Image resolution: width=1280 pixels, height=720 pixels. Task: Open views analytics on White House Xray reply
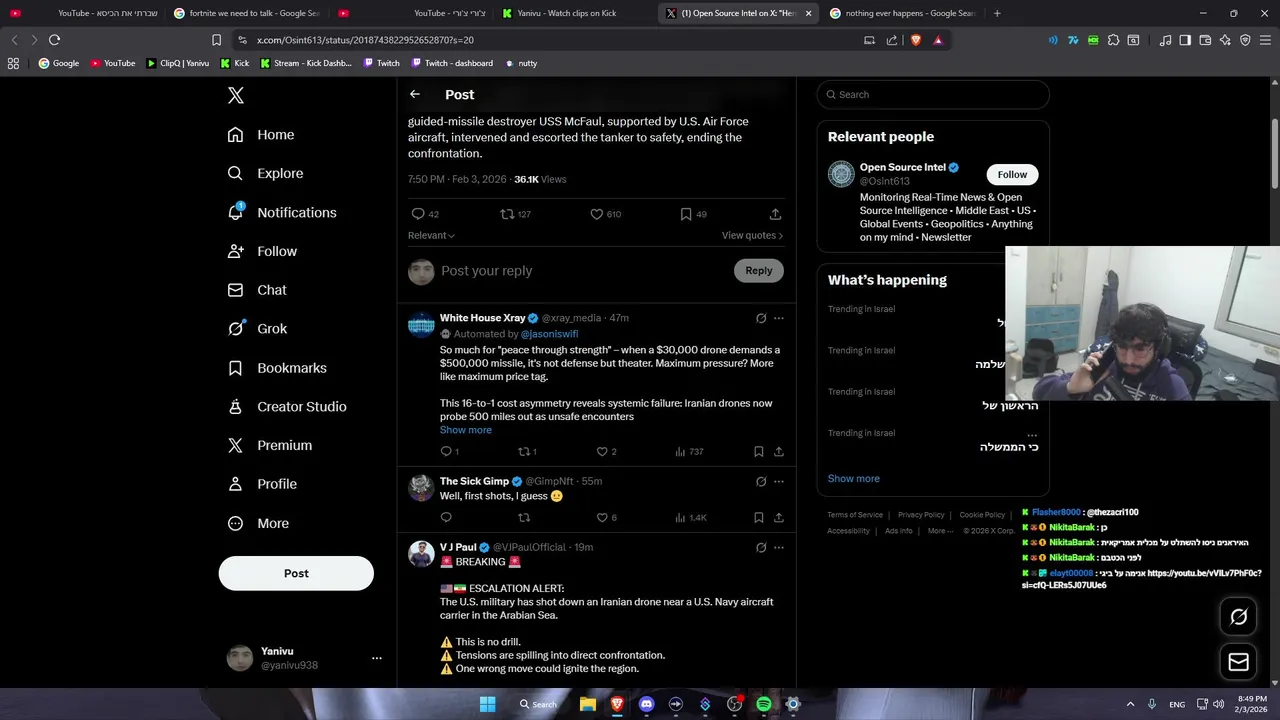point(689,451)
